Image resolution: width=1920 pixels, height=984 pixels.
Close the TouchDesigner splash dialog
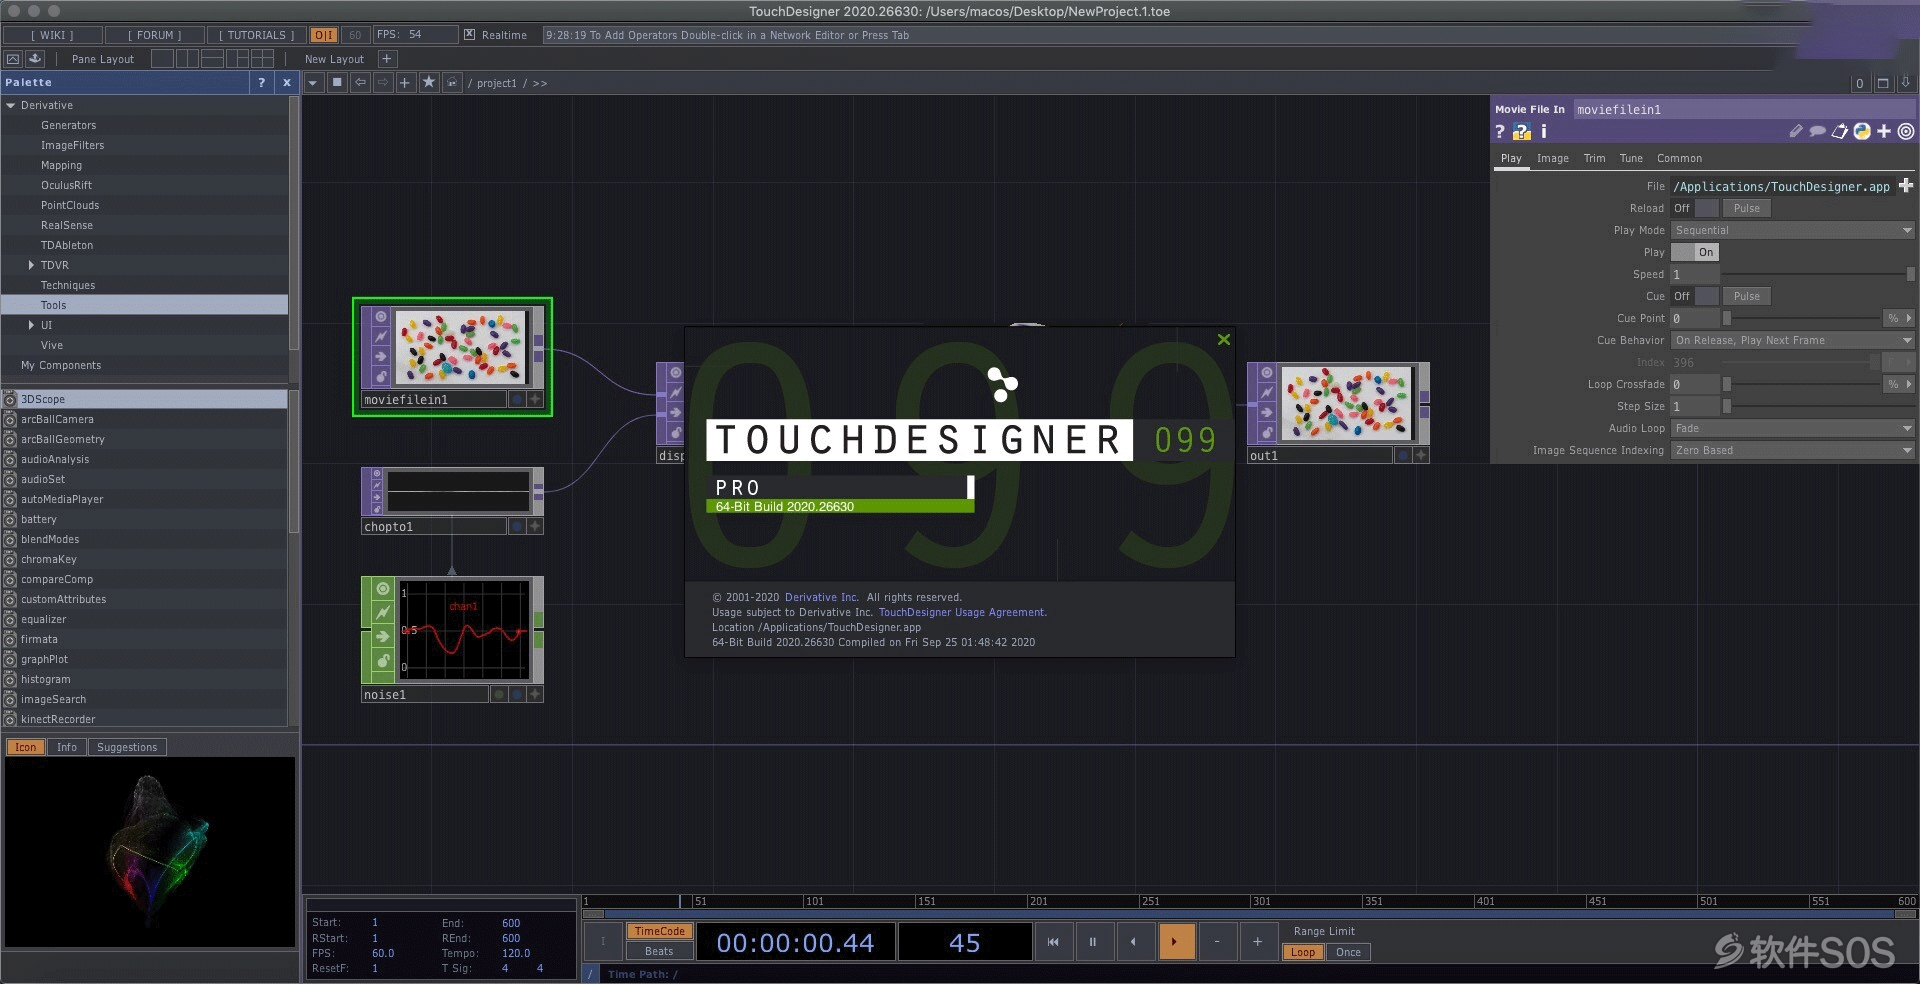[x=1223, y=340]
